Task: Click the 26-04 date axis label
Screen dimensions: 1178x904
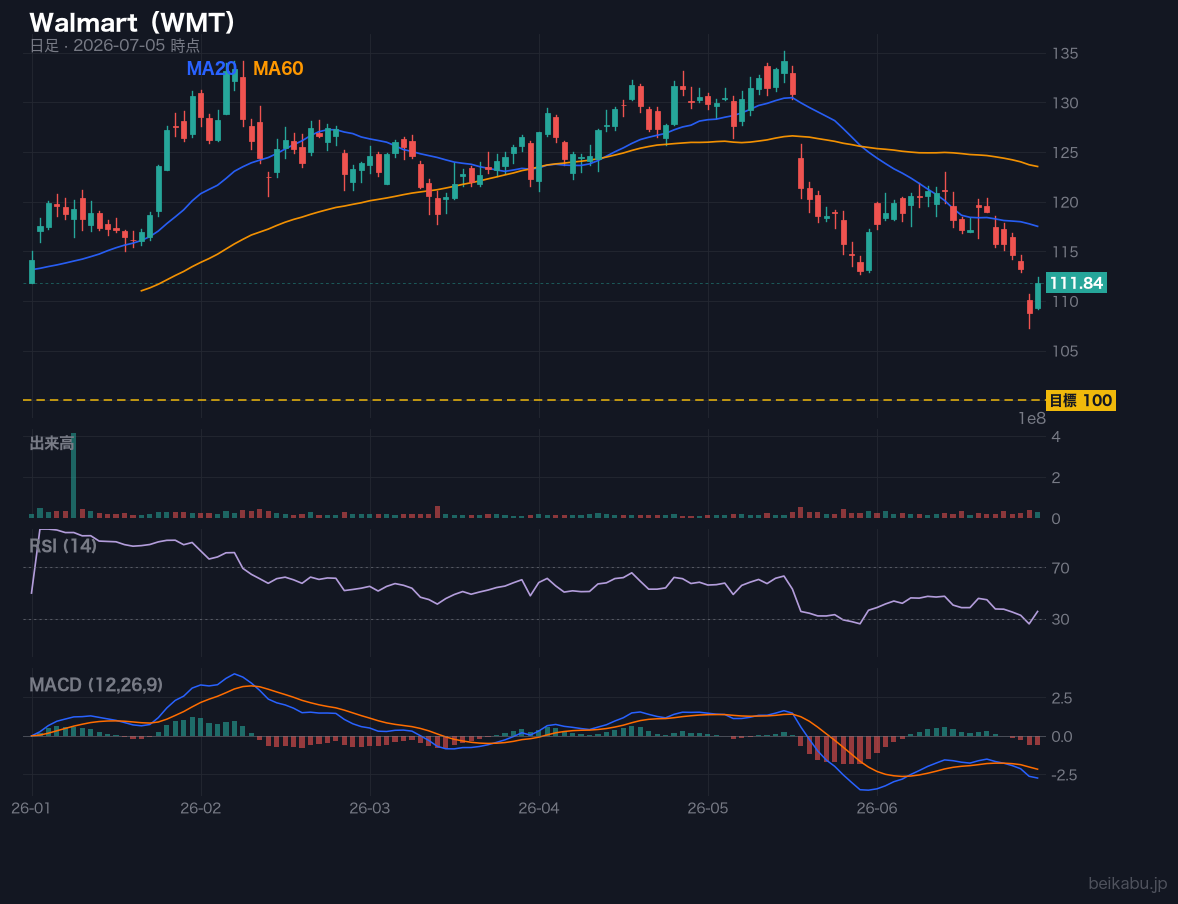Action: click(x=539, y=809)
